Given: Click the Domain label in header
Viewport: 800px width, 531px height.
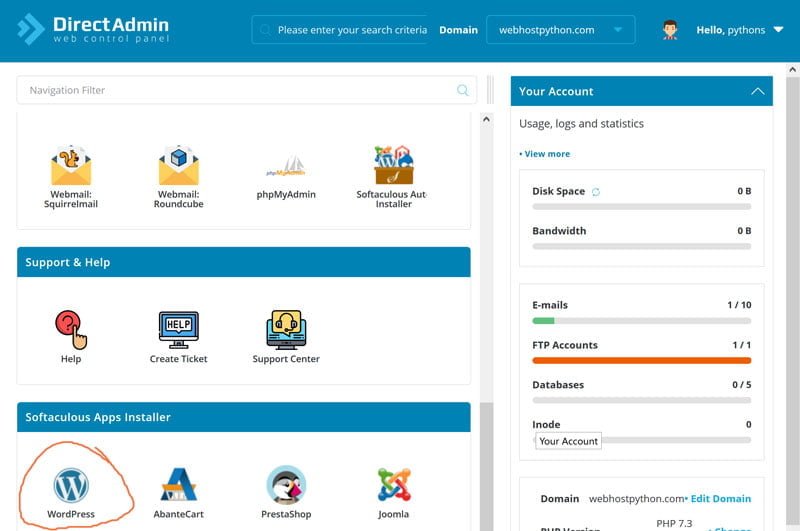Looking at the screenshot, I should click(458, 30).
